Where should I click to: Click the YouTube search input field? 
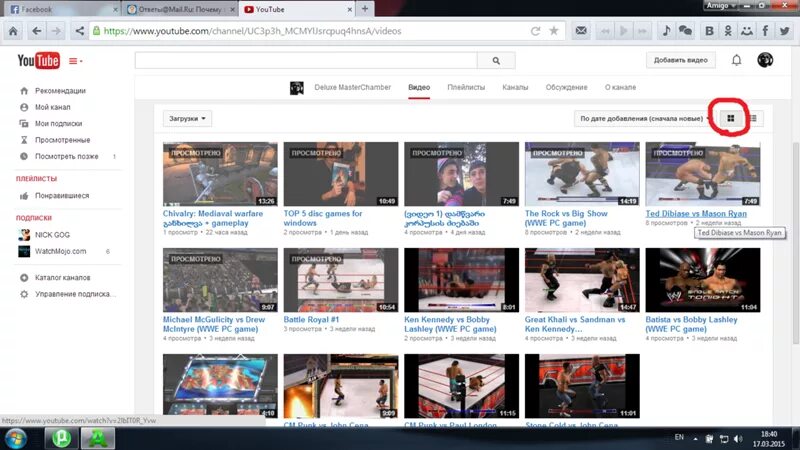tap(306, 61)
